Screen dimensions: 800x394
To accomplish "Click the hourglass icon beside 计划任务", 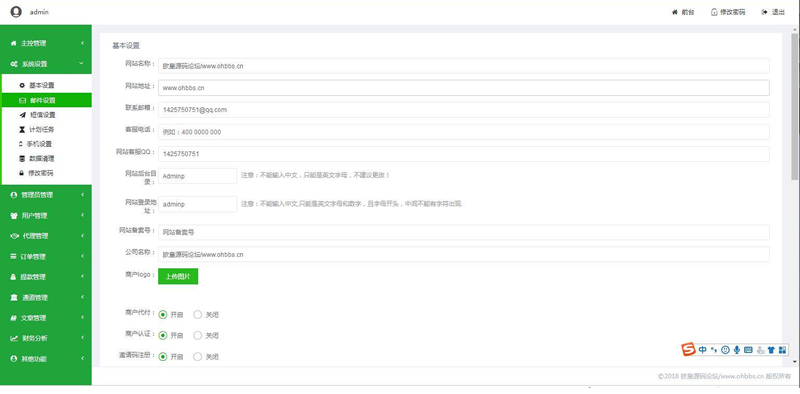I will coord(22,130).
